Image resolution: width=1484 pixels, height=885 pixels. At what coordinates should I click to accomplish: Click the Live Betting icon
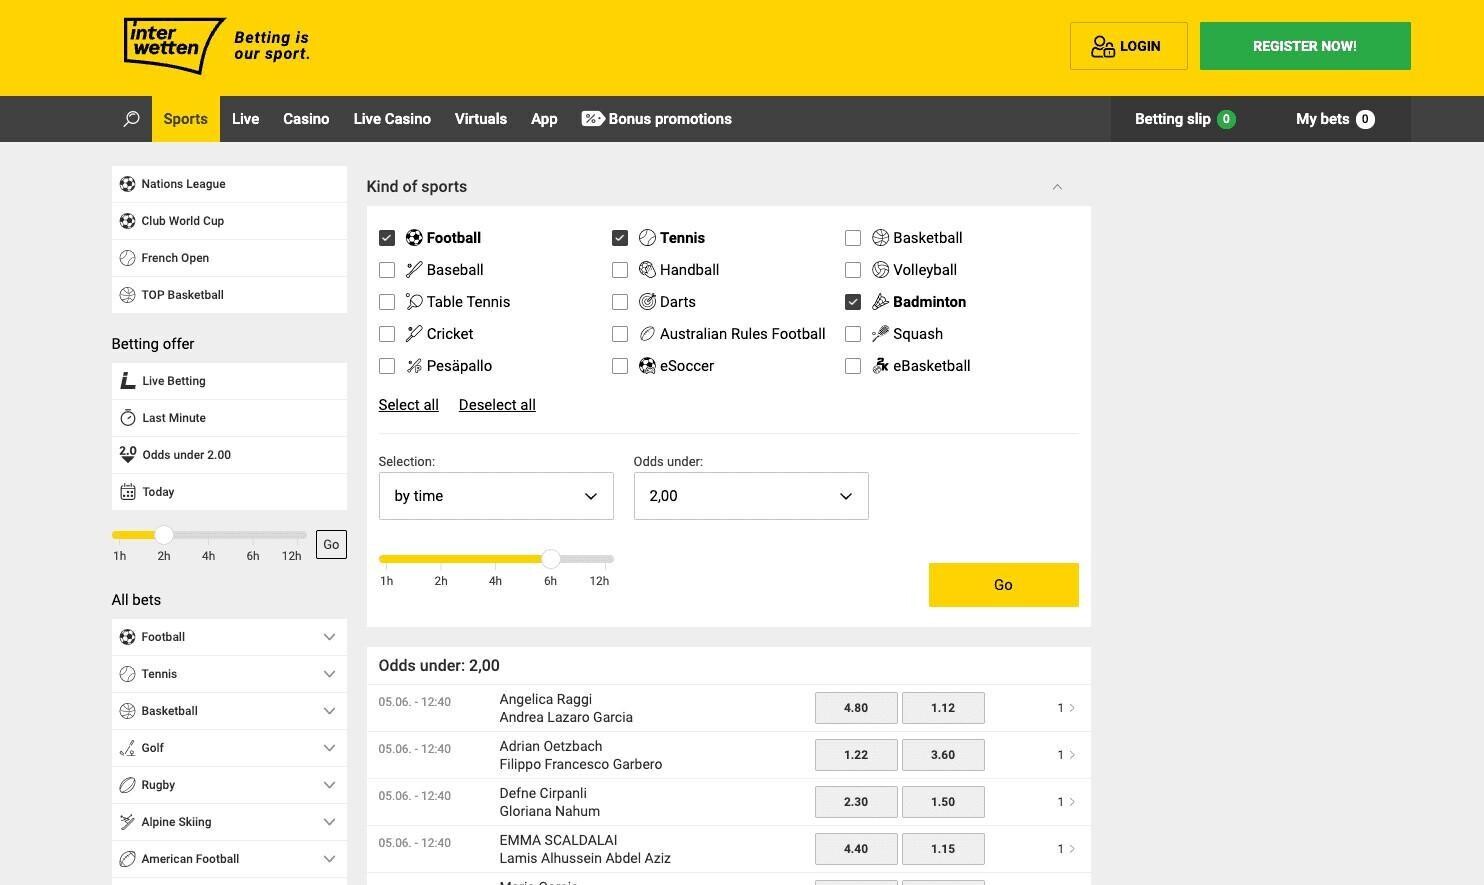point(127,381)
